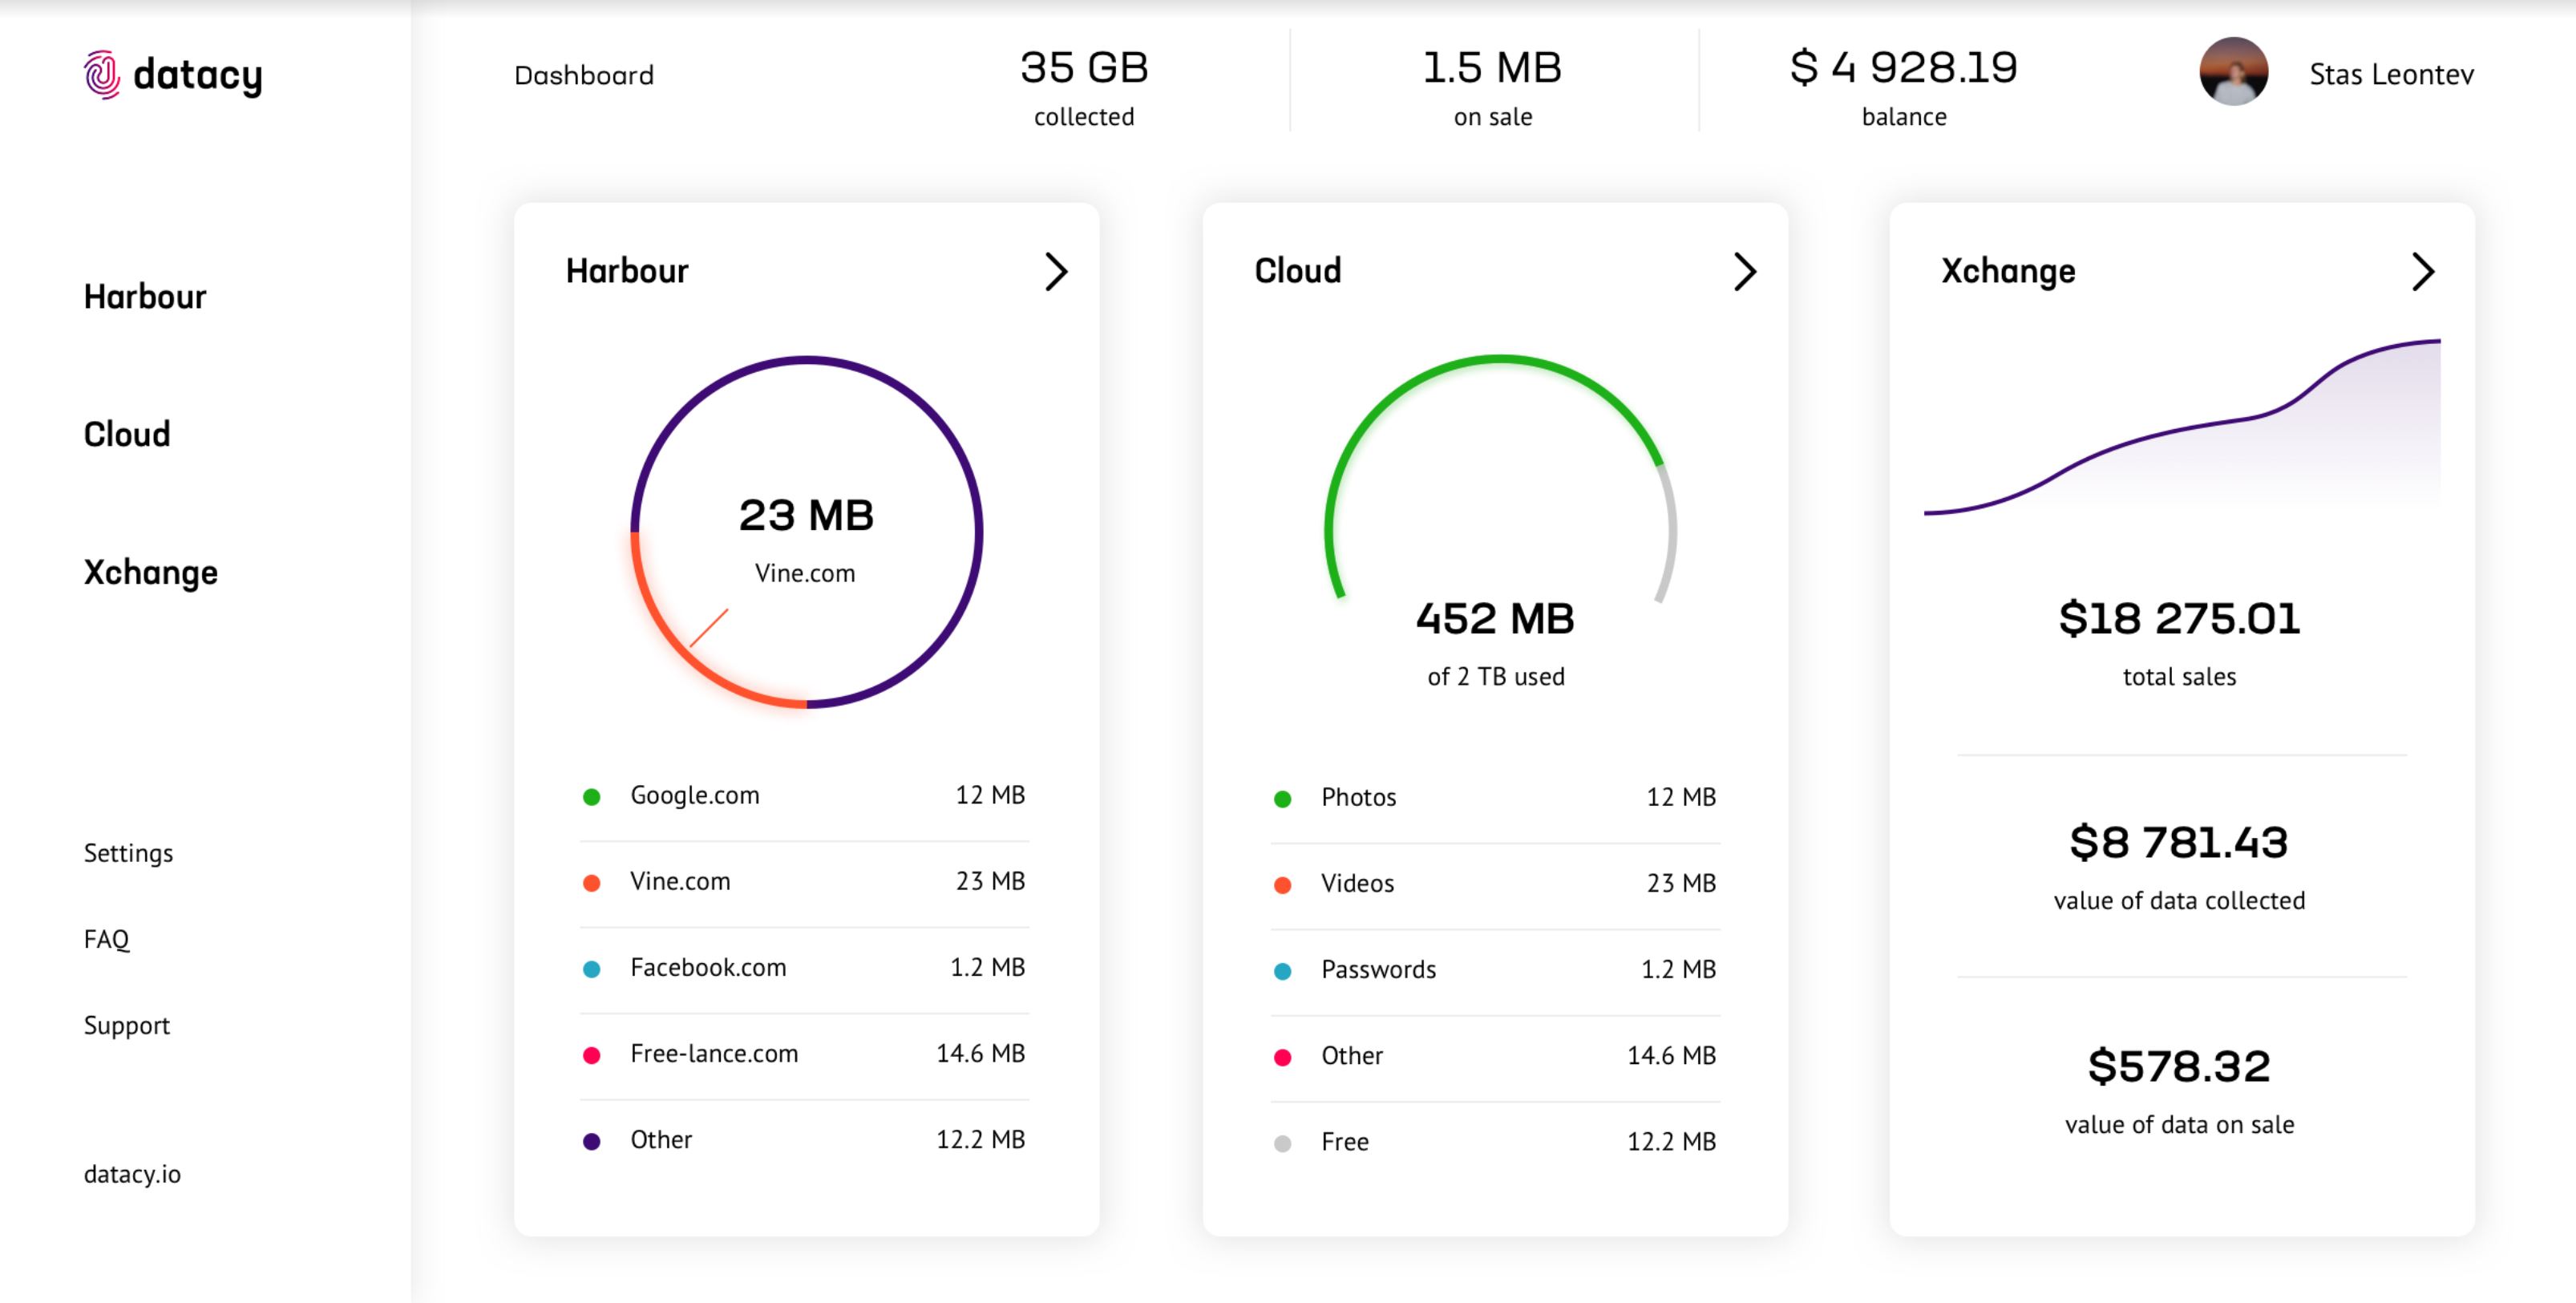Visit the datacy.io link
This screenshot has width=2576, height=1303.
(132, 1174)
